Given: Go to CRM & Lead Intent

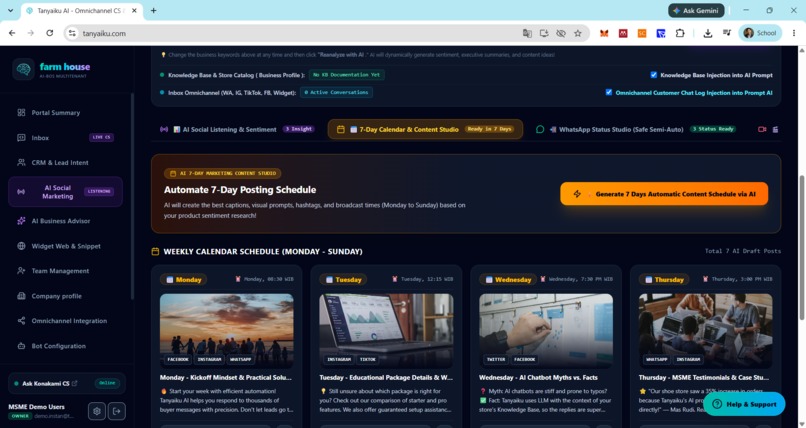Looking at the screenshot, I should coord(60,162).
